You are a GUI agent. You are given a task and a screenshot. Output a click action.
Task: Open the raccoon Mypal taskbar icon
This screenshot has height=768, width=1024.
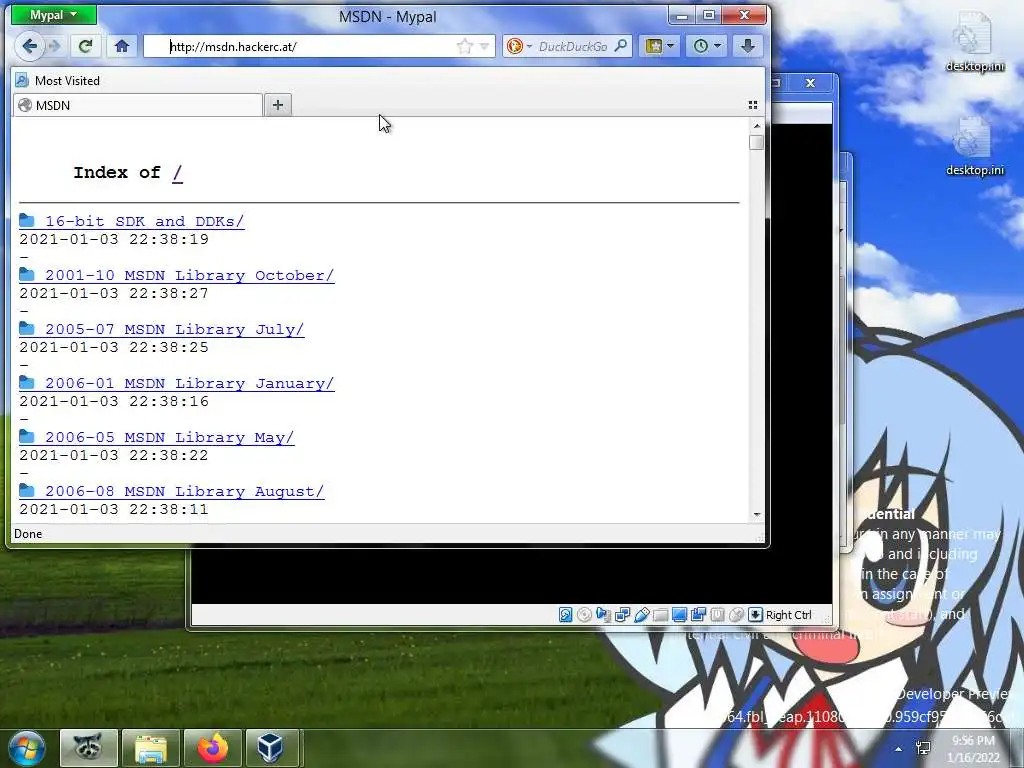88,748
